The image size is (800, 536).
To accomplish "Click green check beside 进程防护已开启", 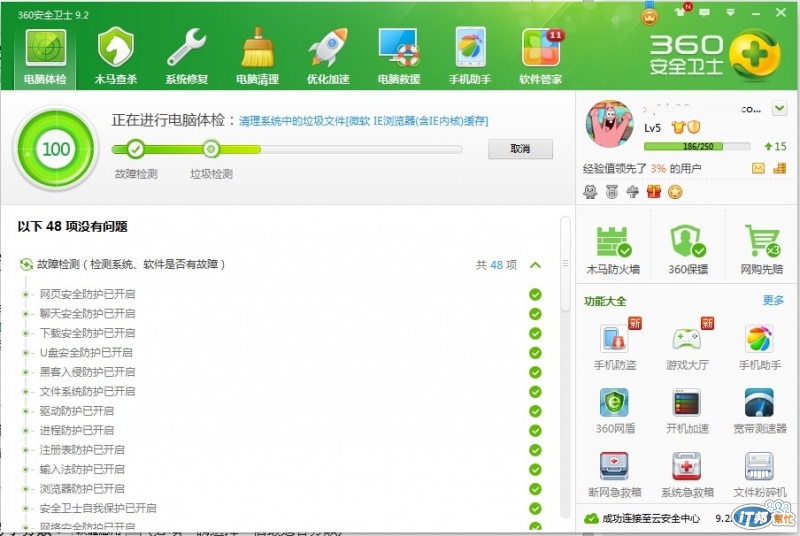I will coord(535,430).
